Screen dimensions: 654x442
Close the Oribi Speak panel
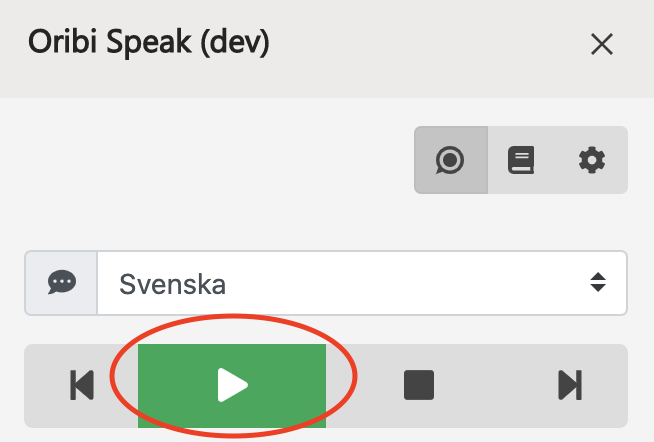pyautogui.click(x=602, y=44)
